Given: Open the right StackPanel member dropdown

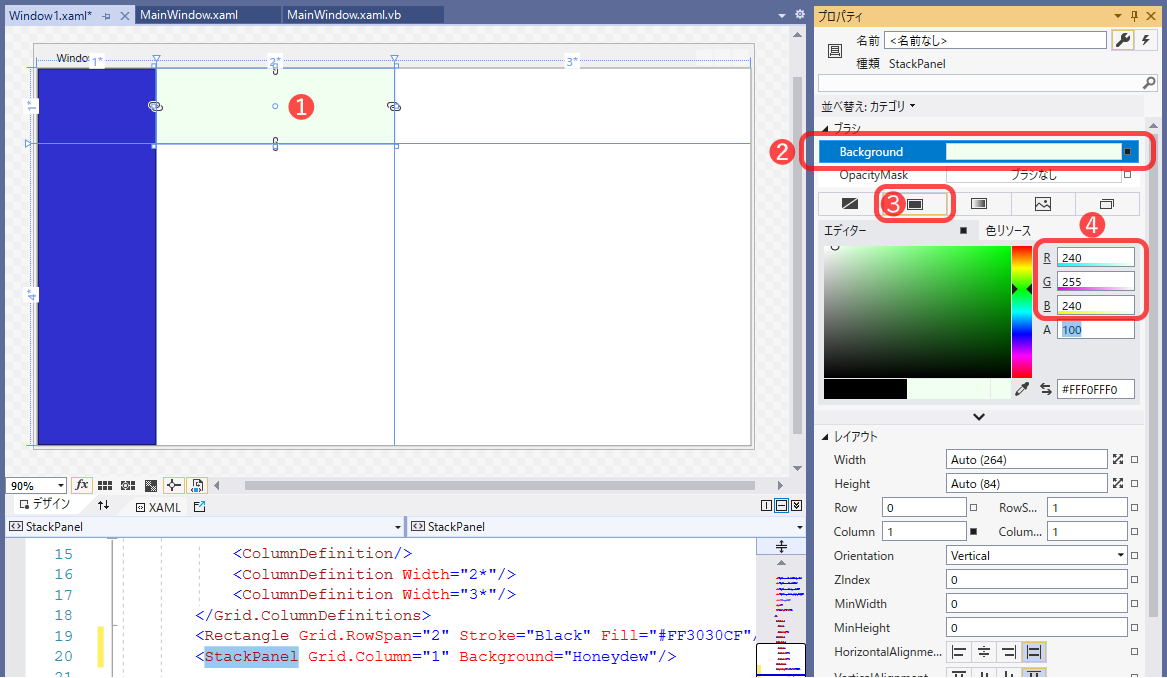Looking at the screenshot, I should point(799,527).
